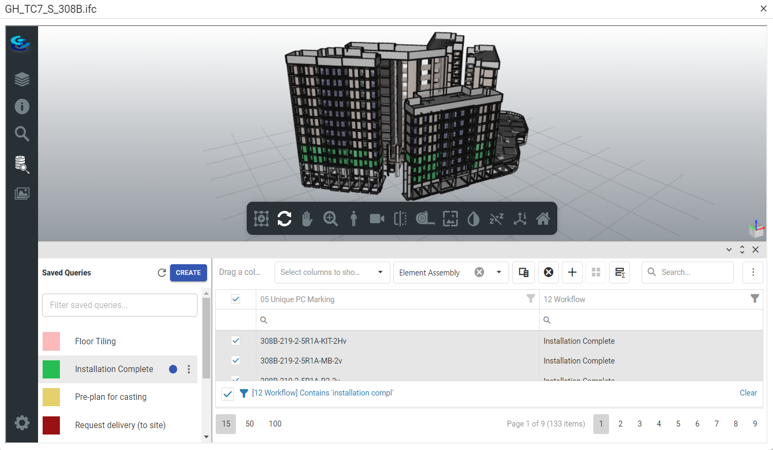Open filter on 12 Workflow column

pyautogui.click(x=754, y=299)
